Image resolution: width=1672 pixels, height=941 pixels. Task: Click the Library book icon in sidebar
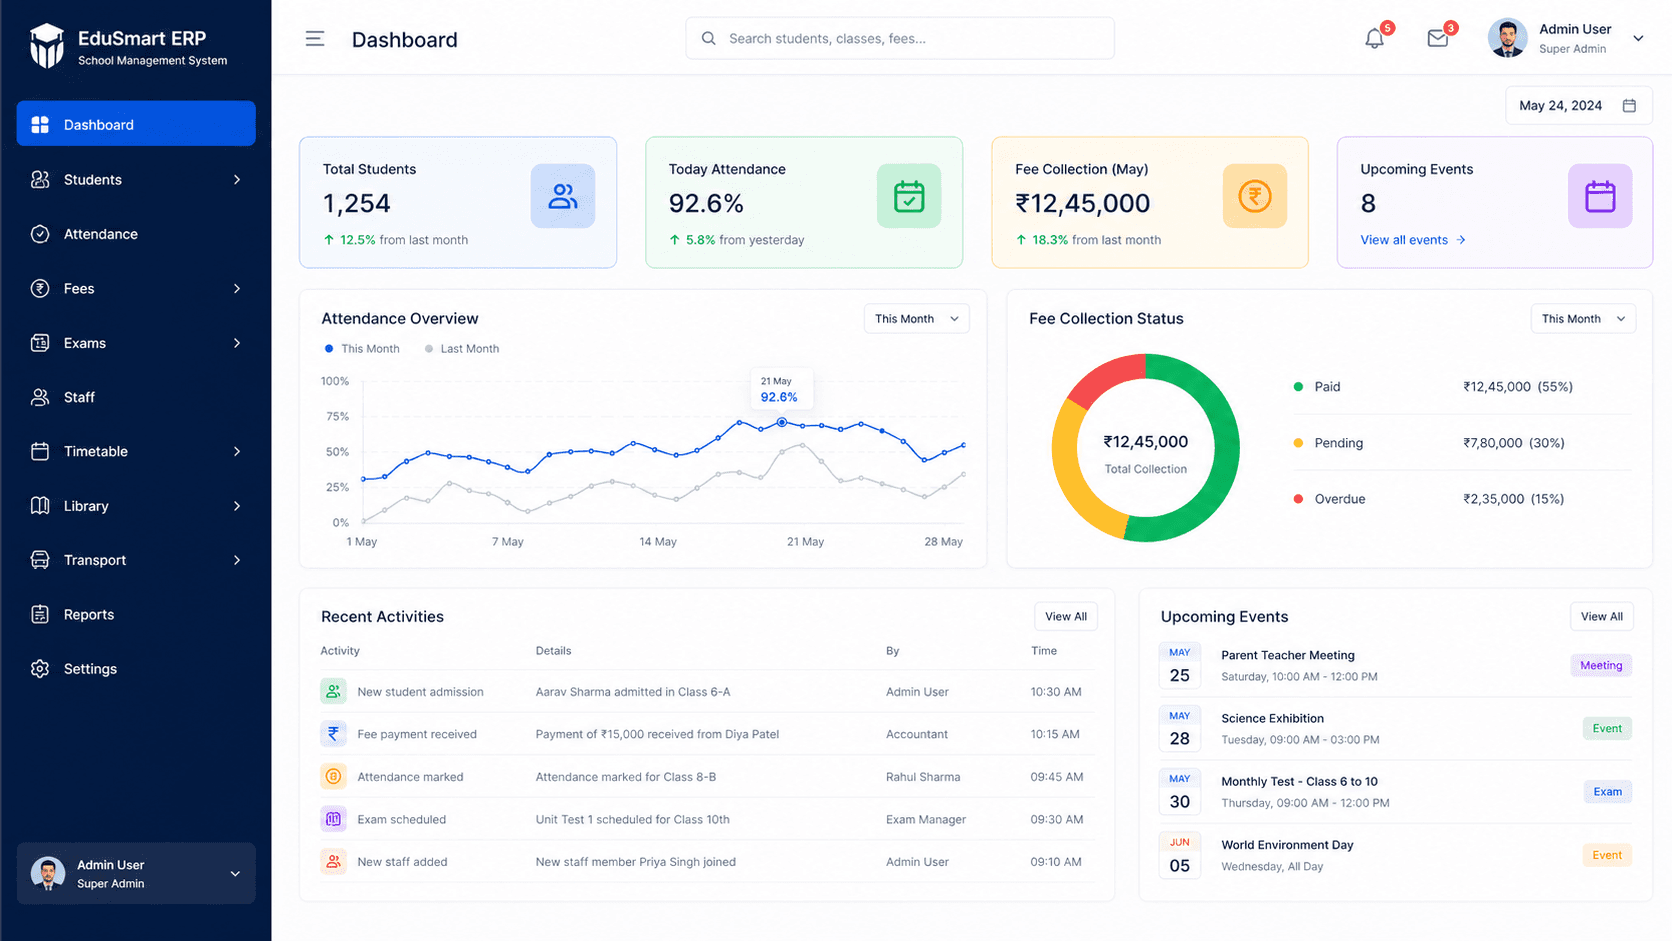(40, 506)
